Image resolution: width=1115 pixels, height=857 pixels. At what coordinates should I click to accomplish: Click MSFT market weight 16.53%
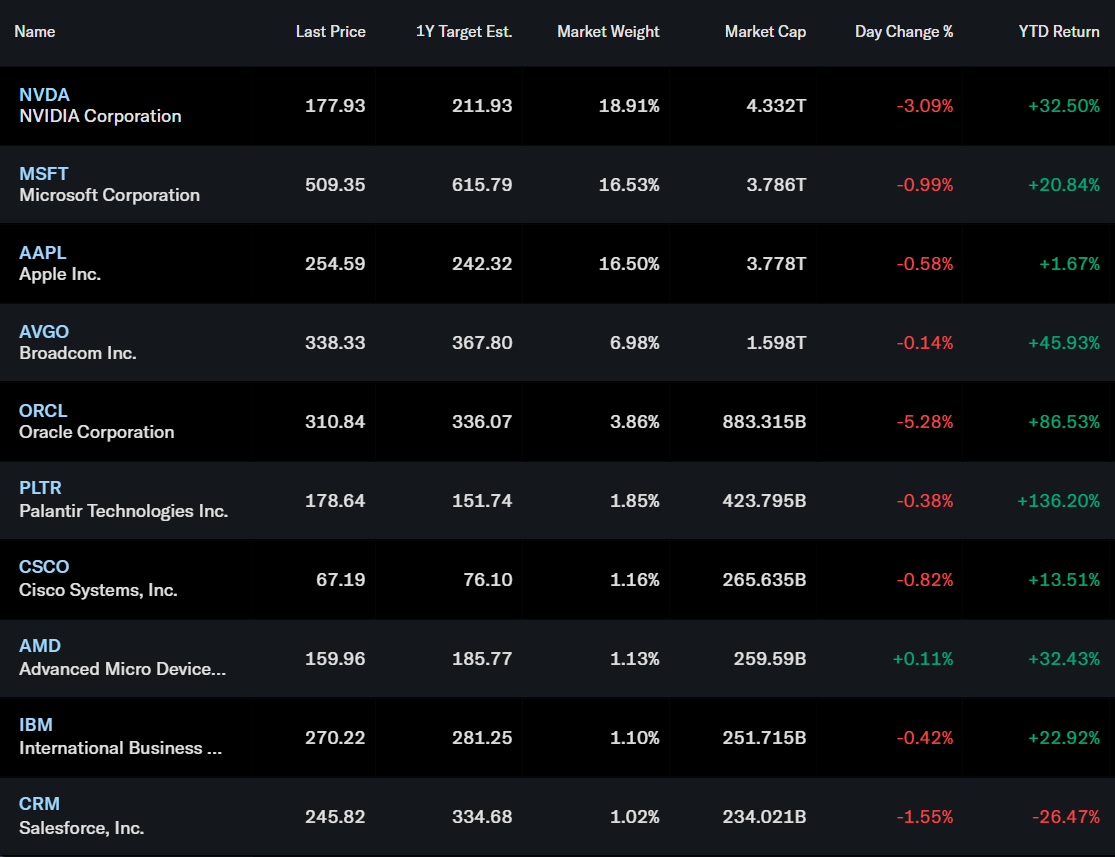(x=629, y=184)
